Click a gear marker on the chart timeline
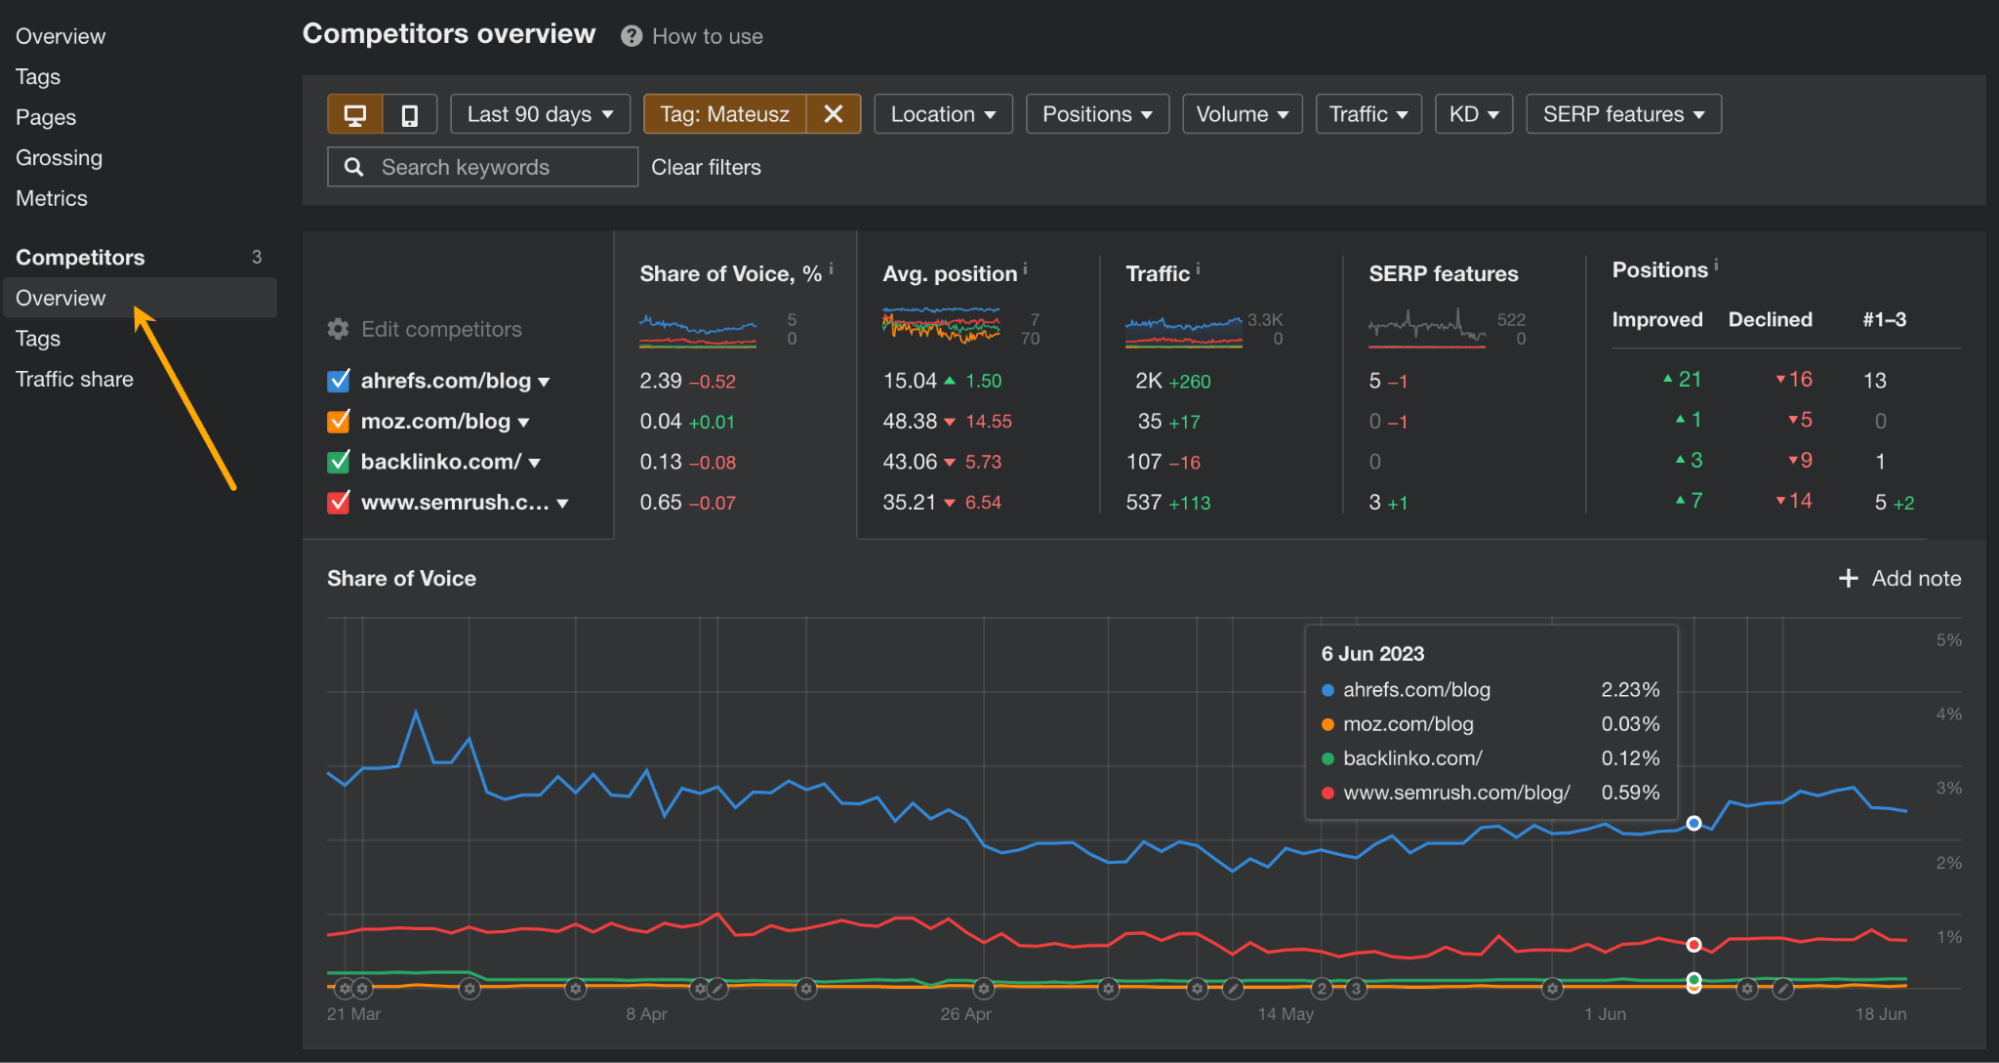1999x1063 pixels. pos(470,988)
